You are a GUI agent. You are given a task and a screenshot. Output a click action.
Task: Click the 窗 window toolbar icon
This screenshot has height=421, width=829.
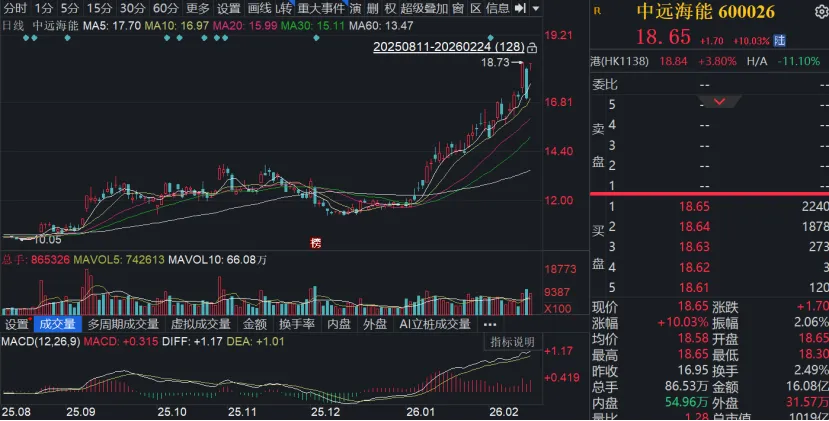(458, 8)
